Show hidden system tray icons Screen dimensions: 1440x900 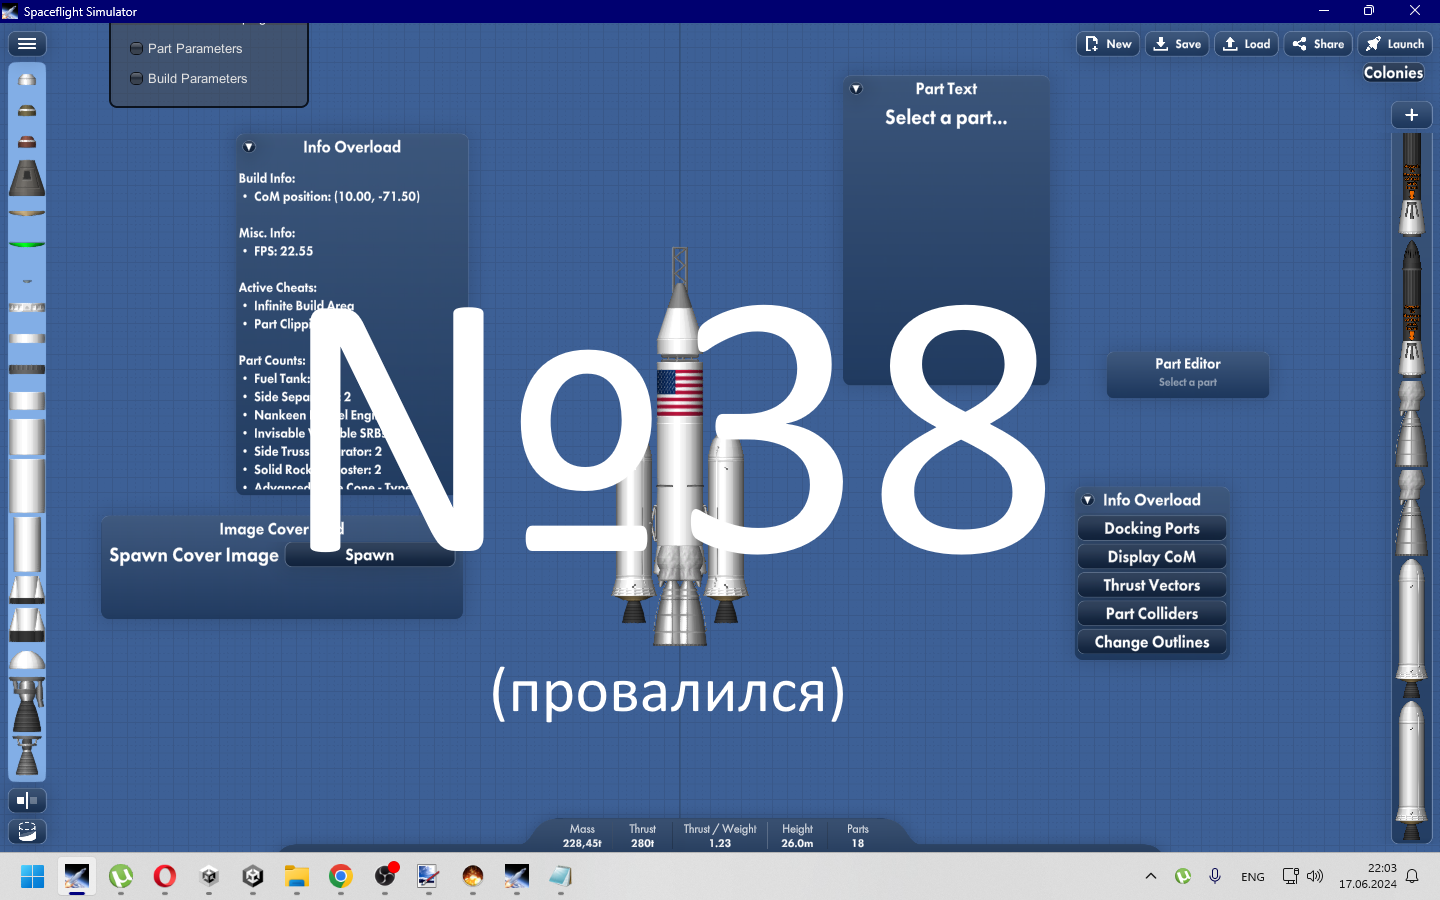(1151, 876)
